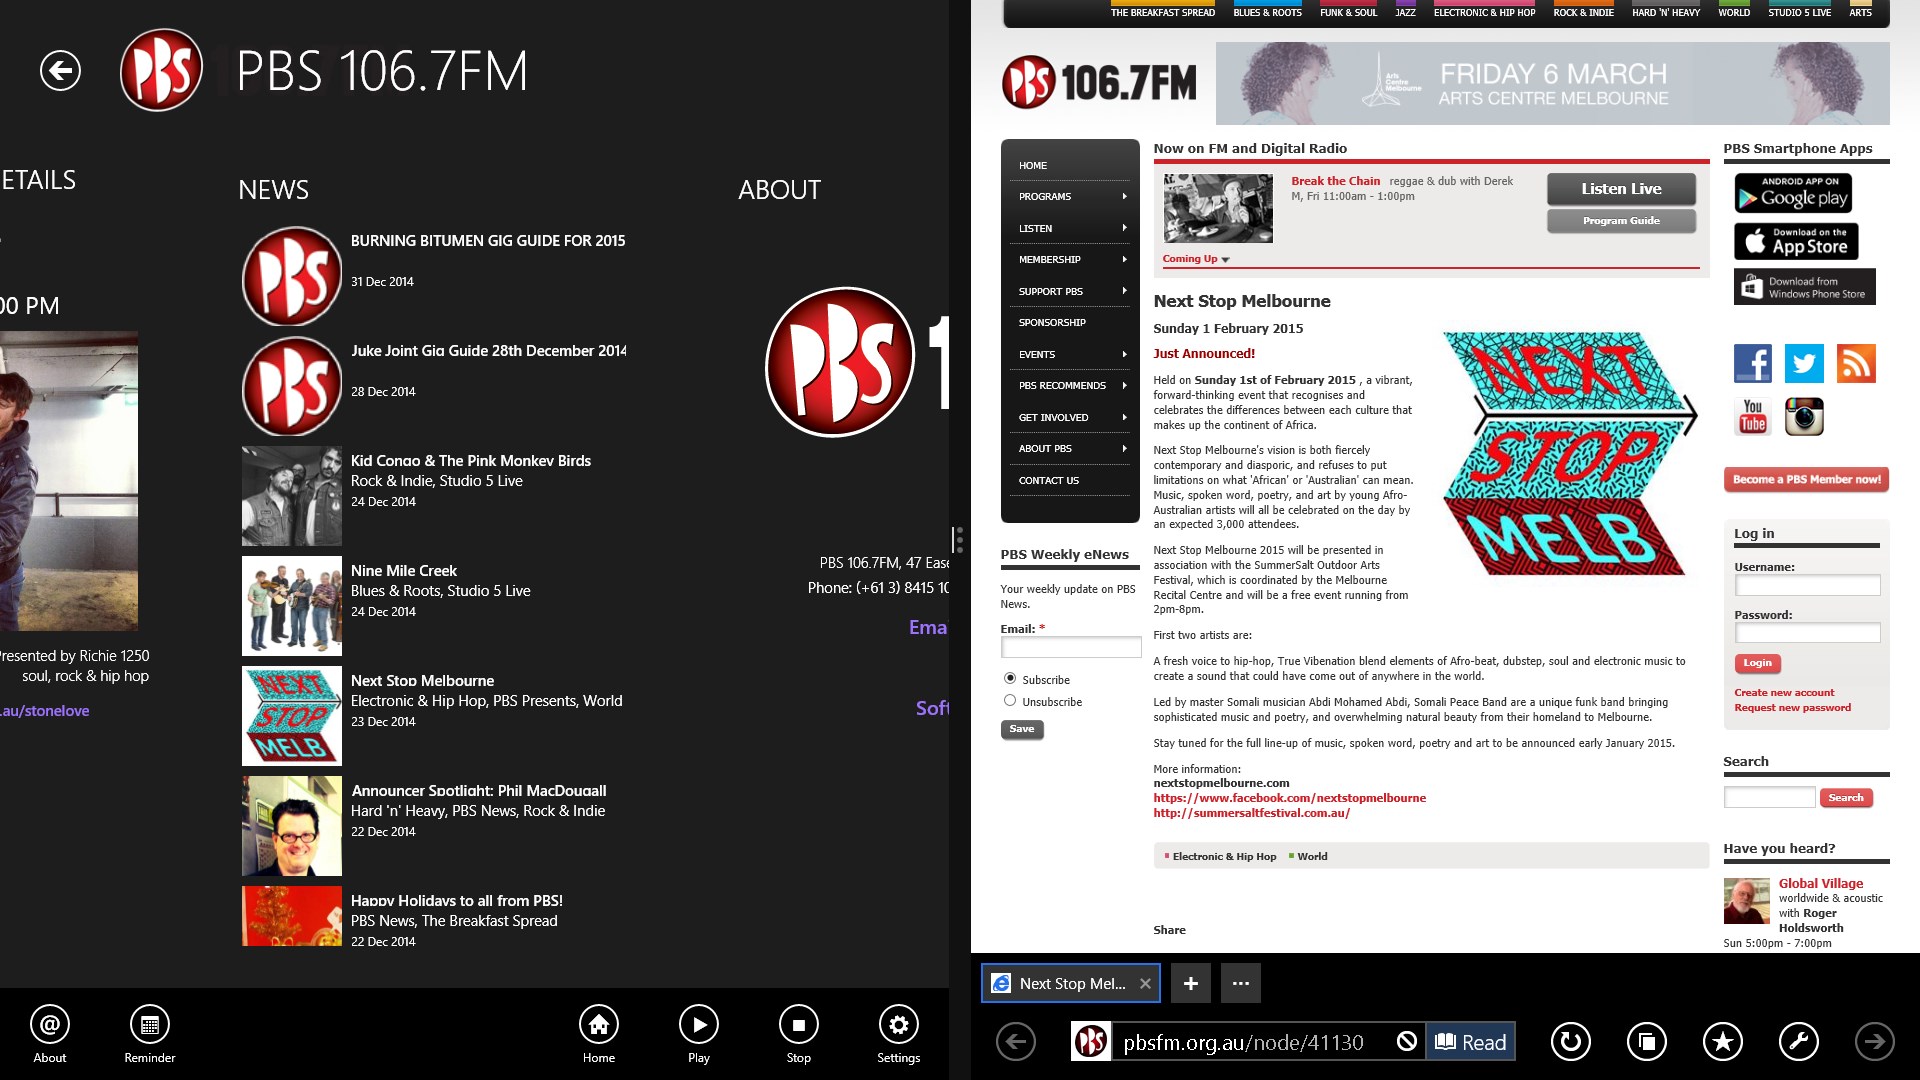1920x1080 pixels.
Task: Select the Jazz genre tab
Action: click(1405, 11)
